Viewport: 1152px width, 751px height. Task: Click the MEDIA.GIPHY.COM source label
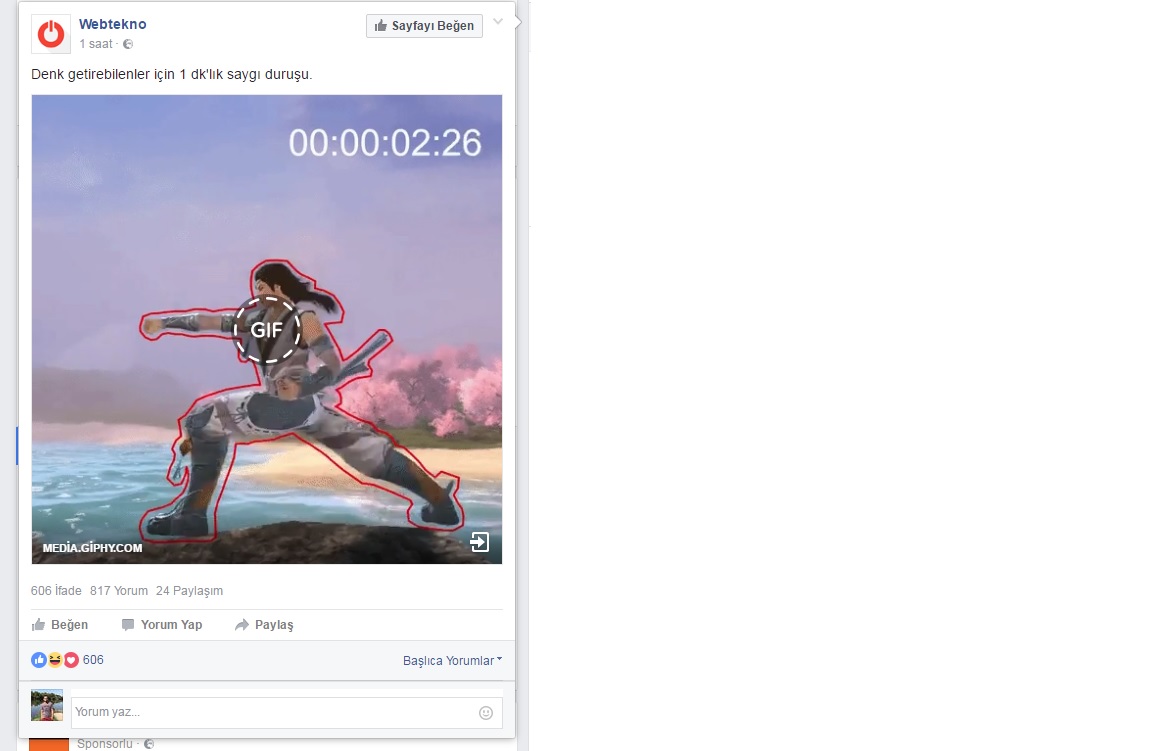point(93,547)
